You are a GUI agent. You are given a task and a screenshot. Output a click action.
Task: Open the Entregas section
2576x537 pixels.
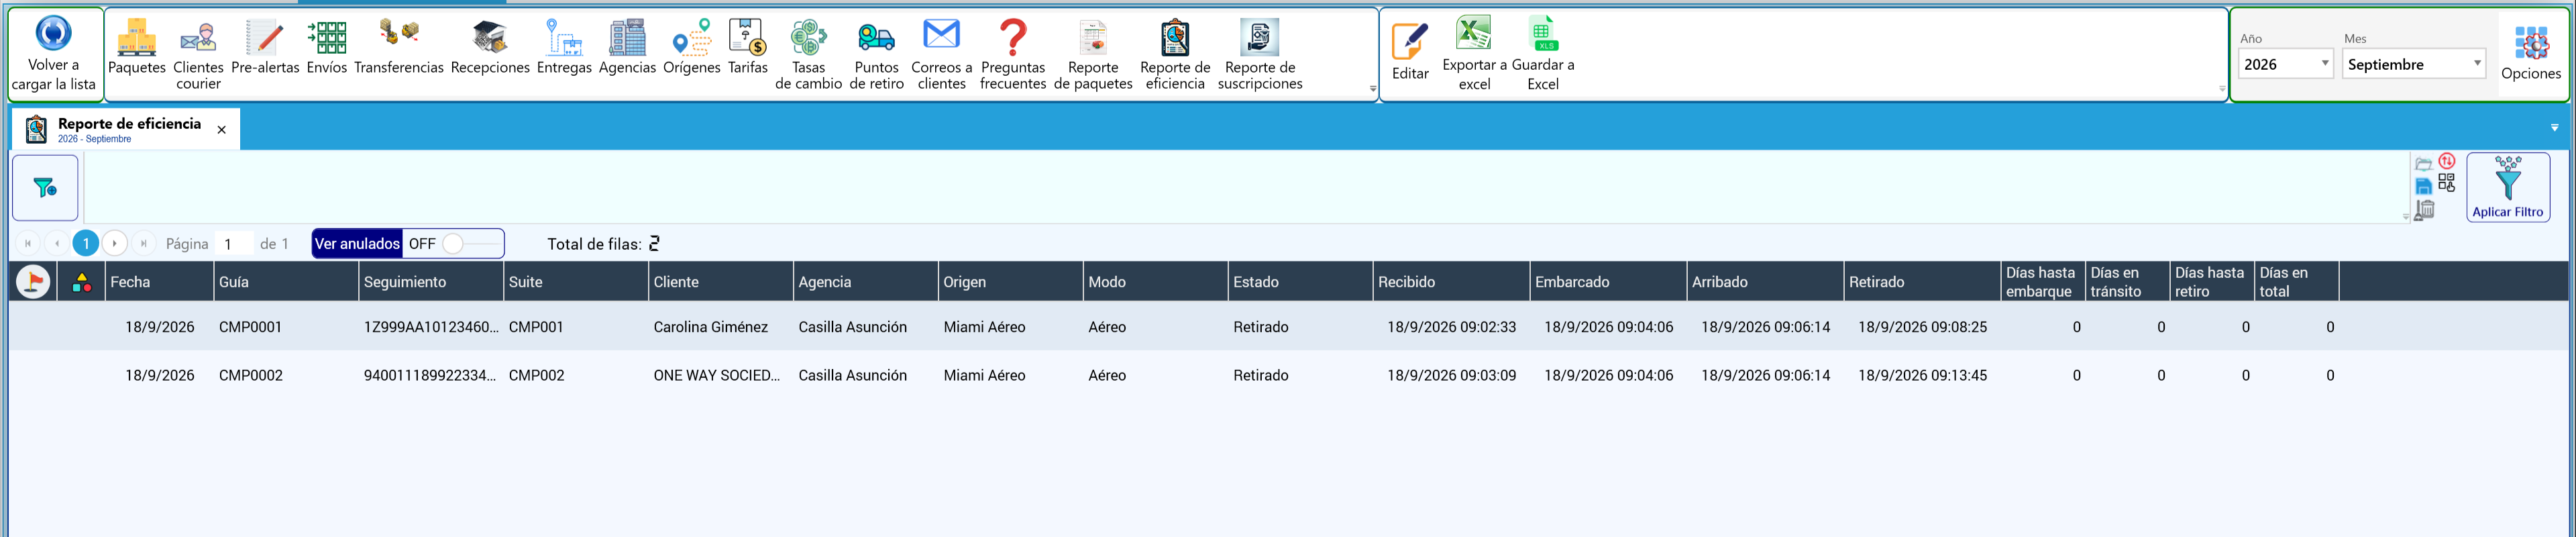tap(564, 48)
